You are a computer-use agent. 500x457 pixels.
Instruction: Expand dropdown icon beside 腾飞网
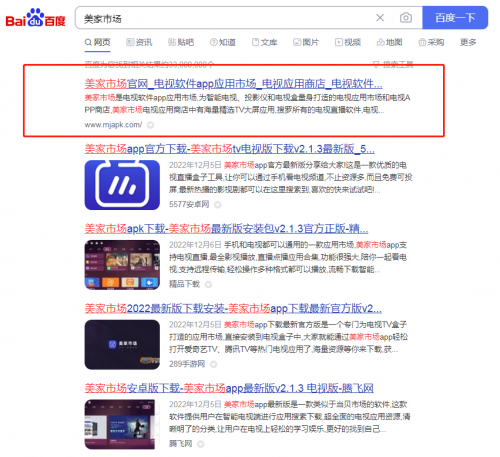tap(200, 444)
